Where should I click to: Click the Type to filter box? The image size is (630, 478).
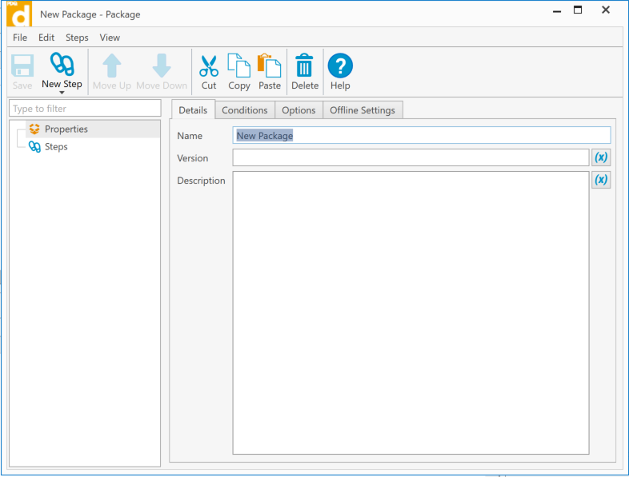[85, 108]
